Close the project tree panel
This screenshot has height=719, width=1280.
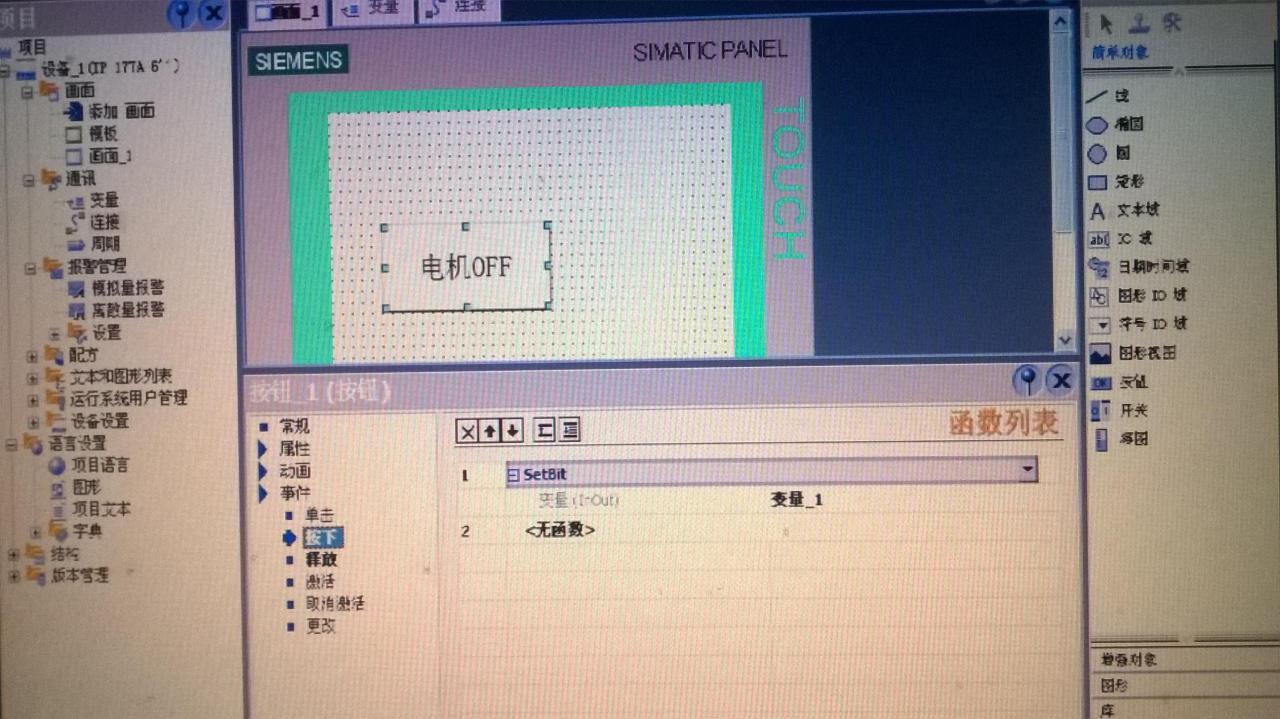tap(213, 13)
